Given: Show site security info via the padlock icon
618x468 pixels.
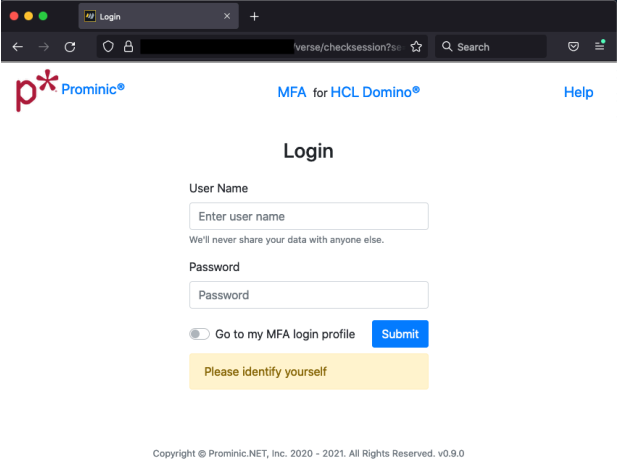Looking at the screenshot, I should pos(128,47).
